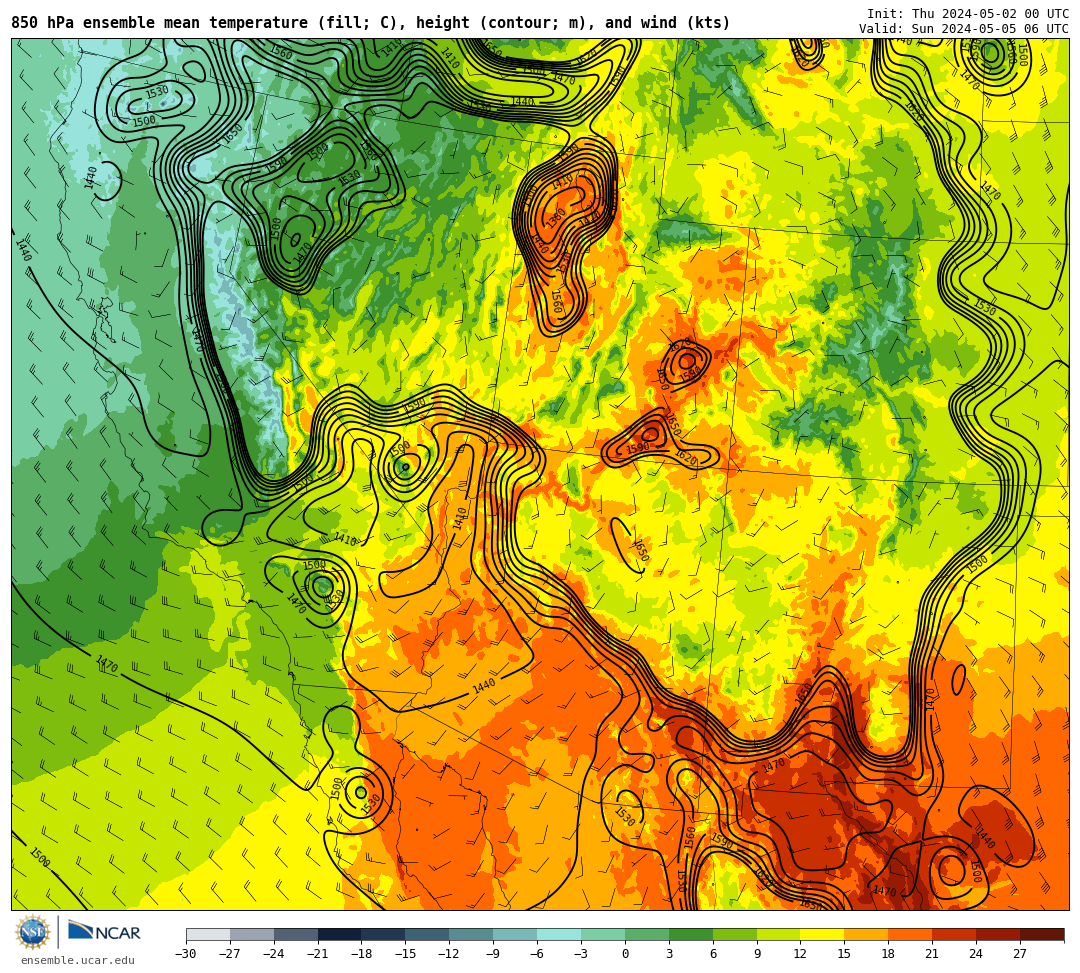Pick the colorbar swatch between 24 and 27

pyautogui.click(x=999, y=934)
